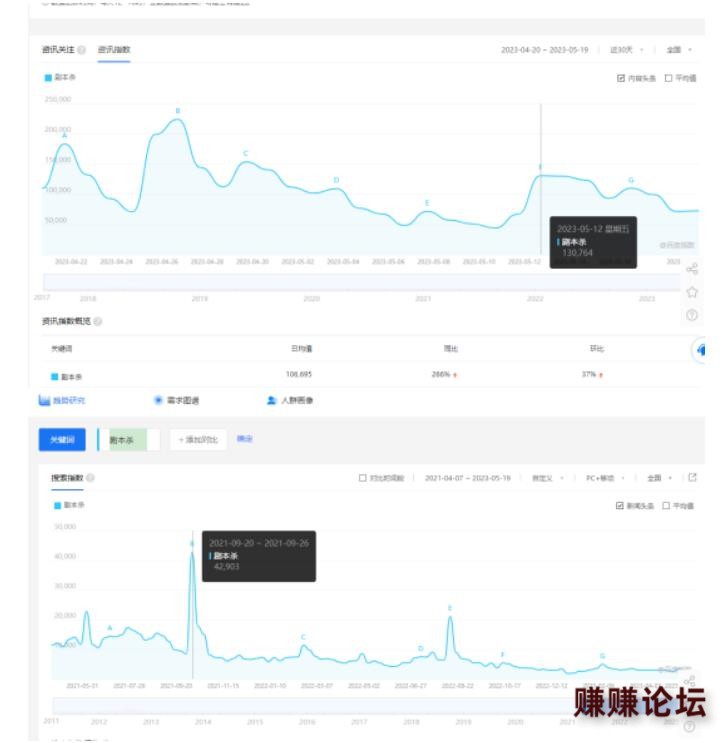Click the 需求图谱 circle icon

point(158,400)
